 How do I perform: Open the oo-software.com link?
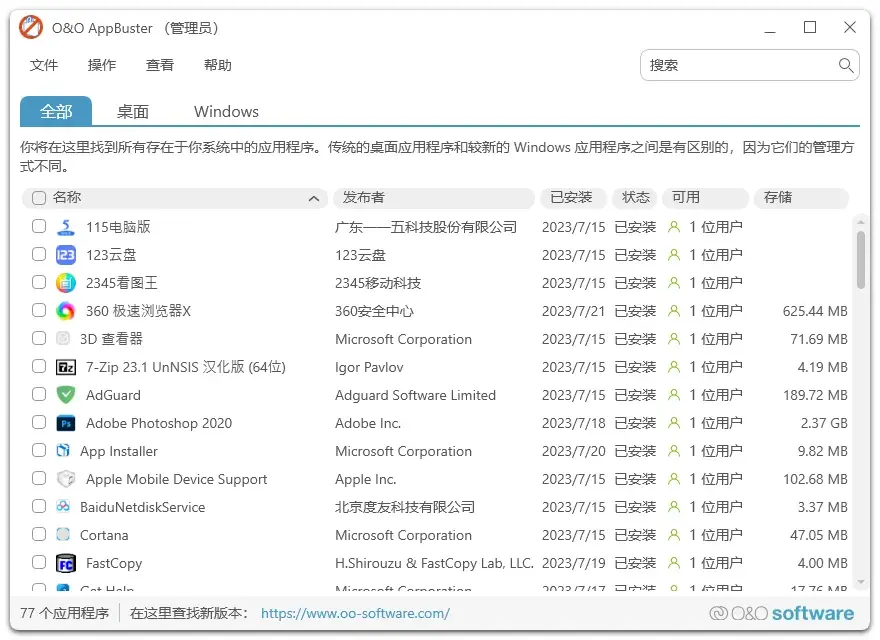pyautogui.click(x=355, y=614)
